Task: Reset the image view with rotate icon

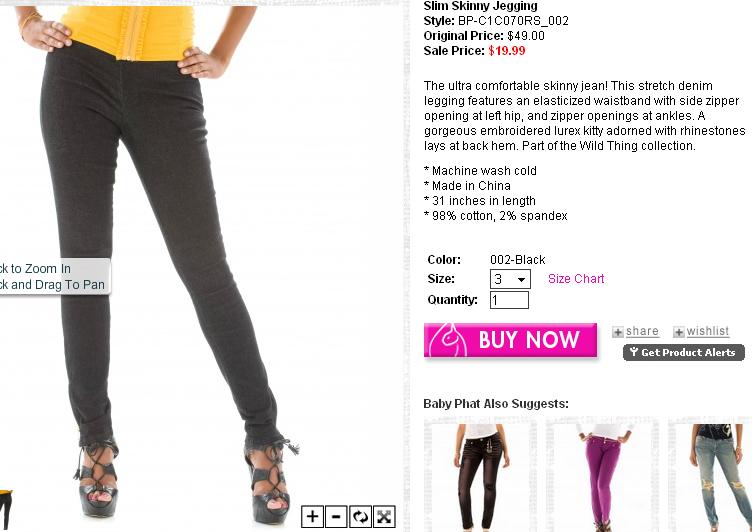Action: pos(360,517)
